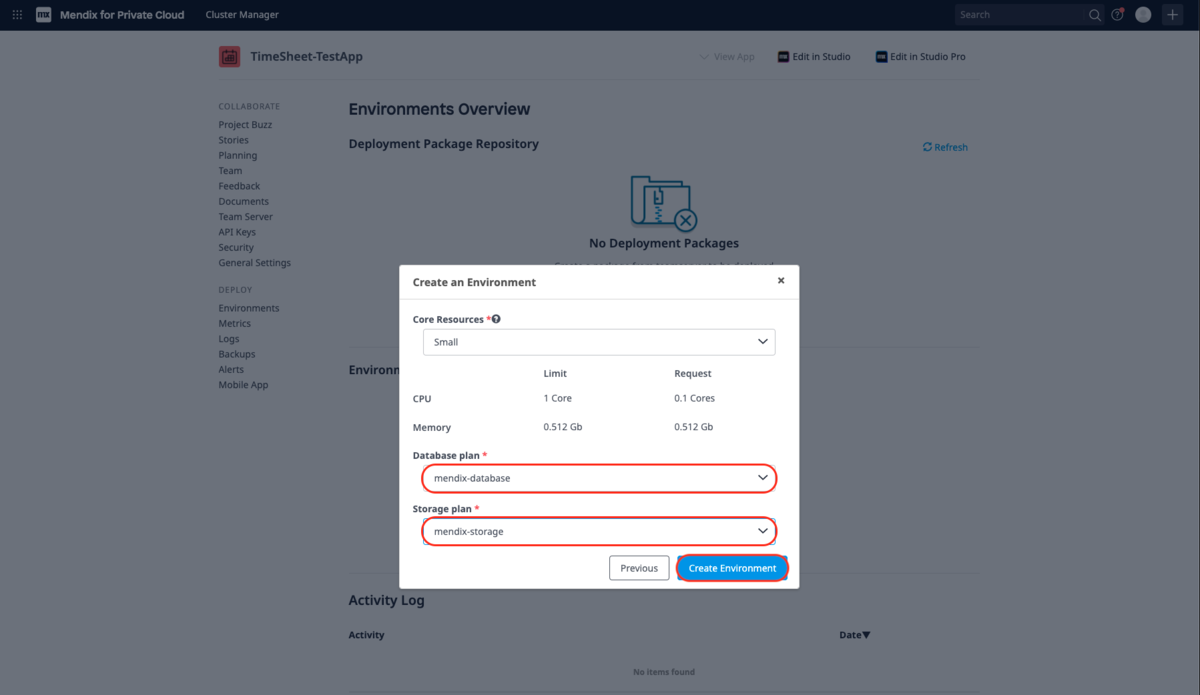Open the help question mark icon
Viewport: 1200px width, 695px height.
pyautogui.click(x=1118, y=15)
